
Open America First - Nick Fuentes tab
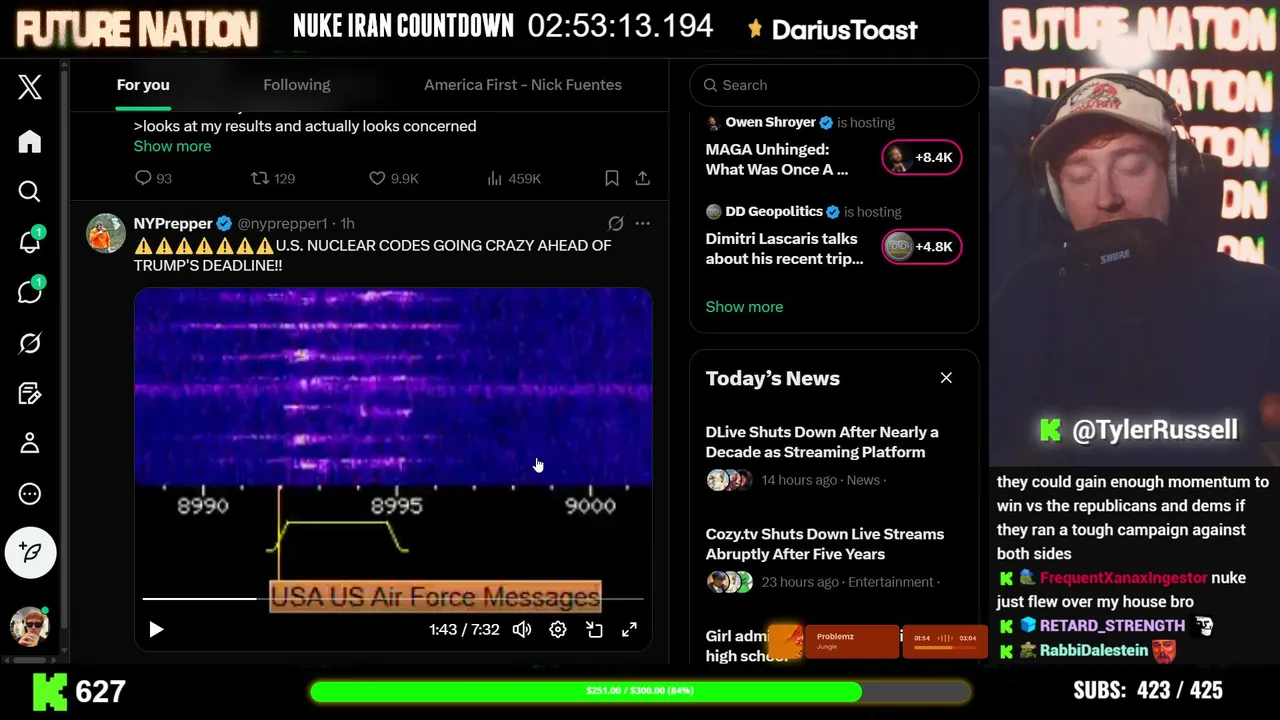[523, 85]
